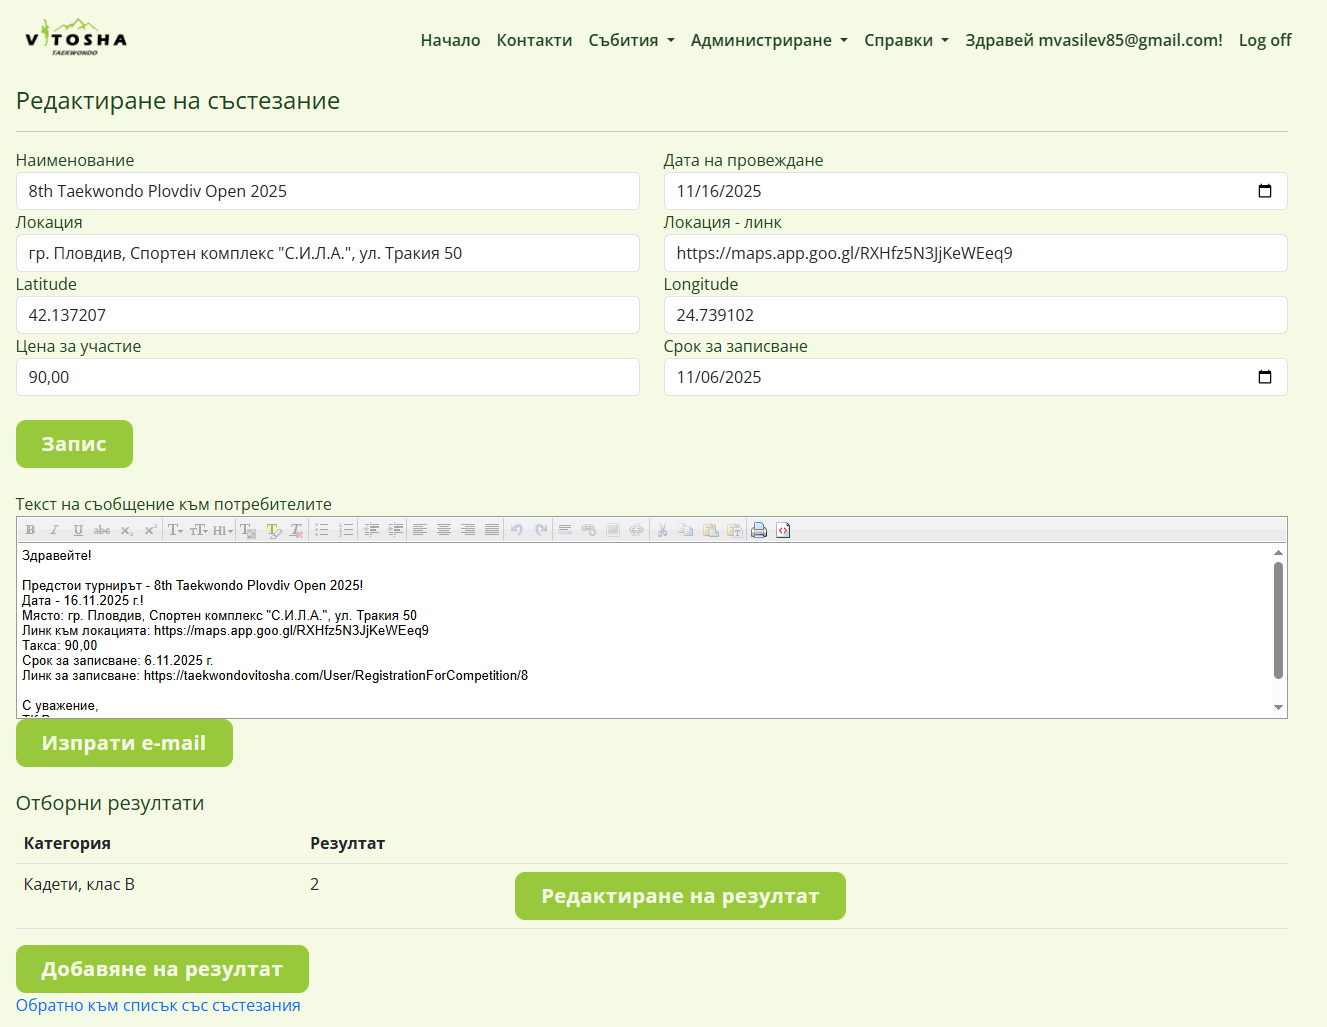Insert a bulleted list
This screenshot has width=1327, height=1027.
tap(322, 530)
